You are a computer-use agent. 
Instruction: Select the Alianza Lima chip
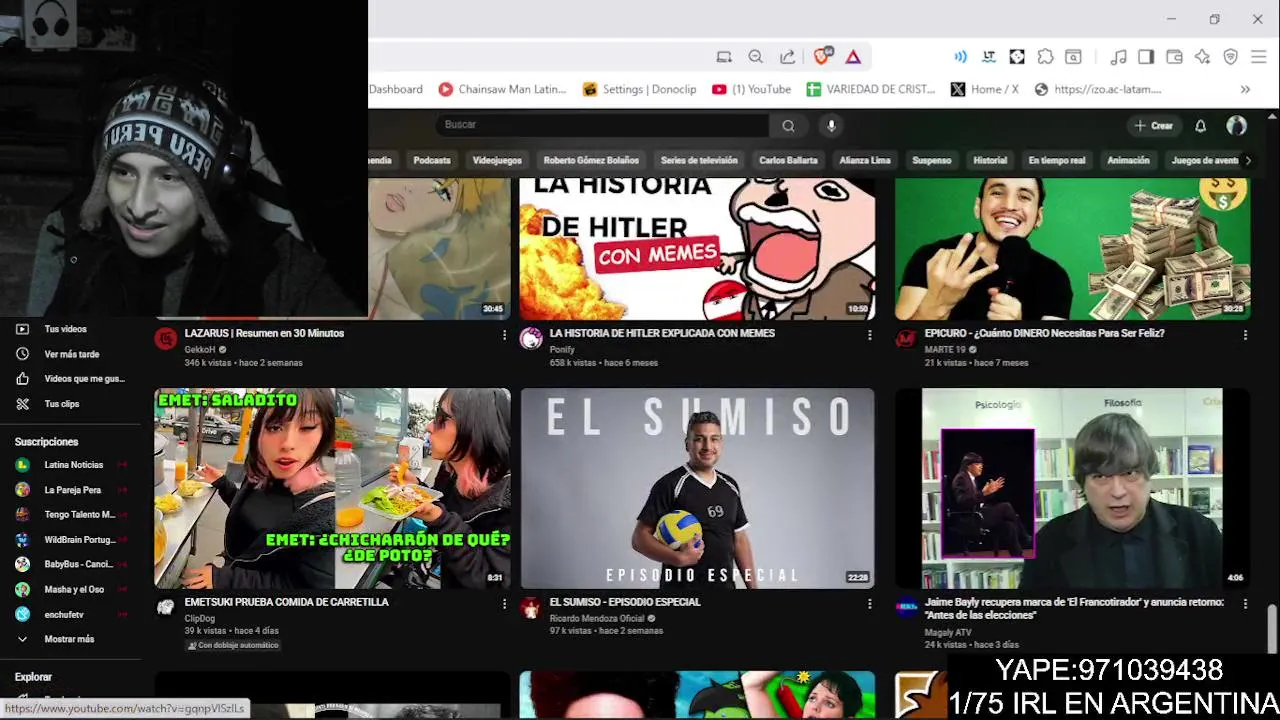(865, 160)
